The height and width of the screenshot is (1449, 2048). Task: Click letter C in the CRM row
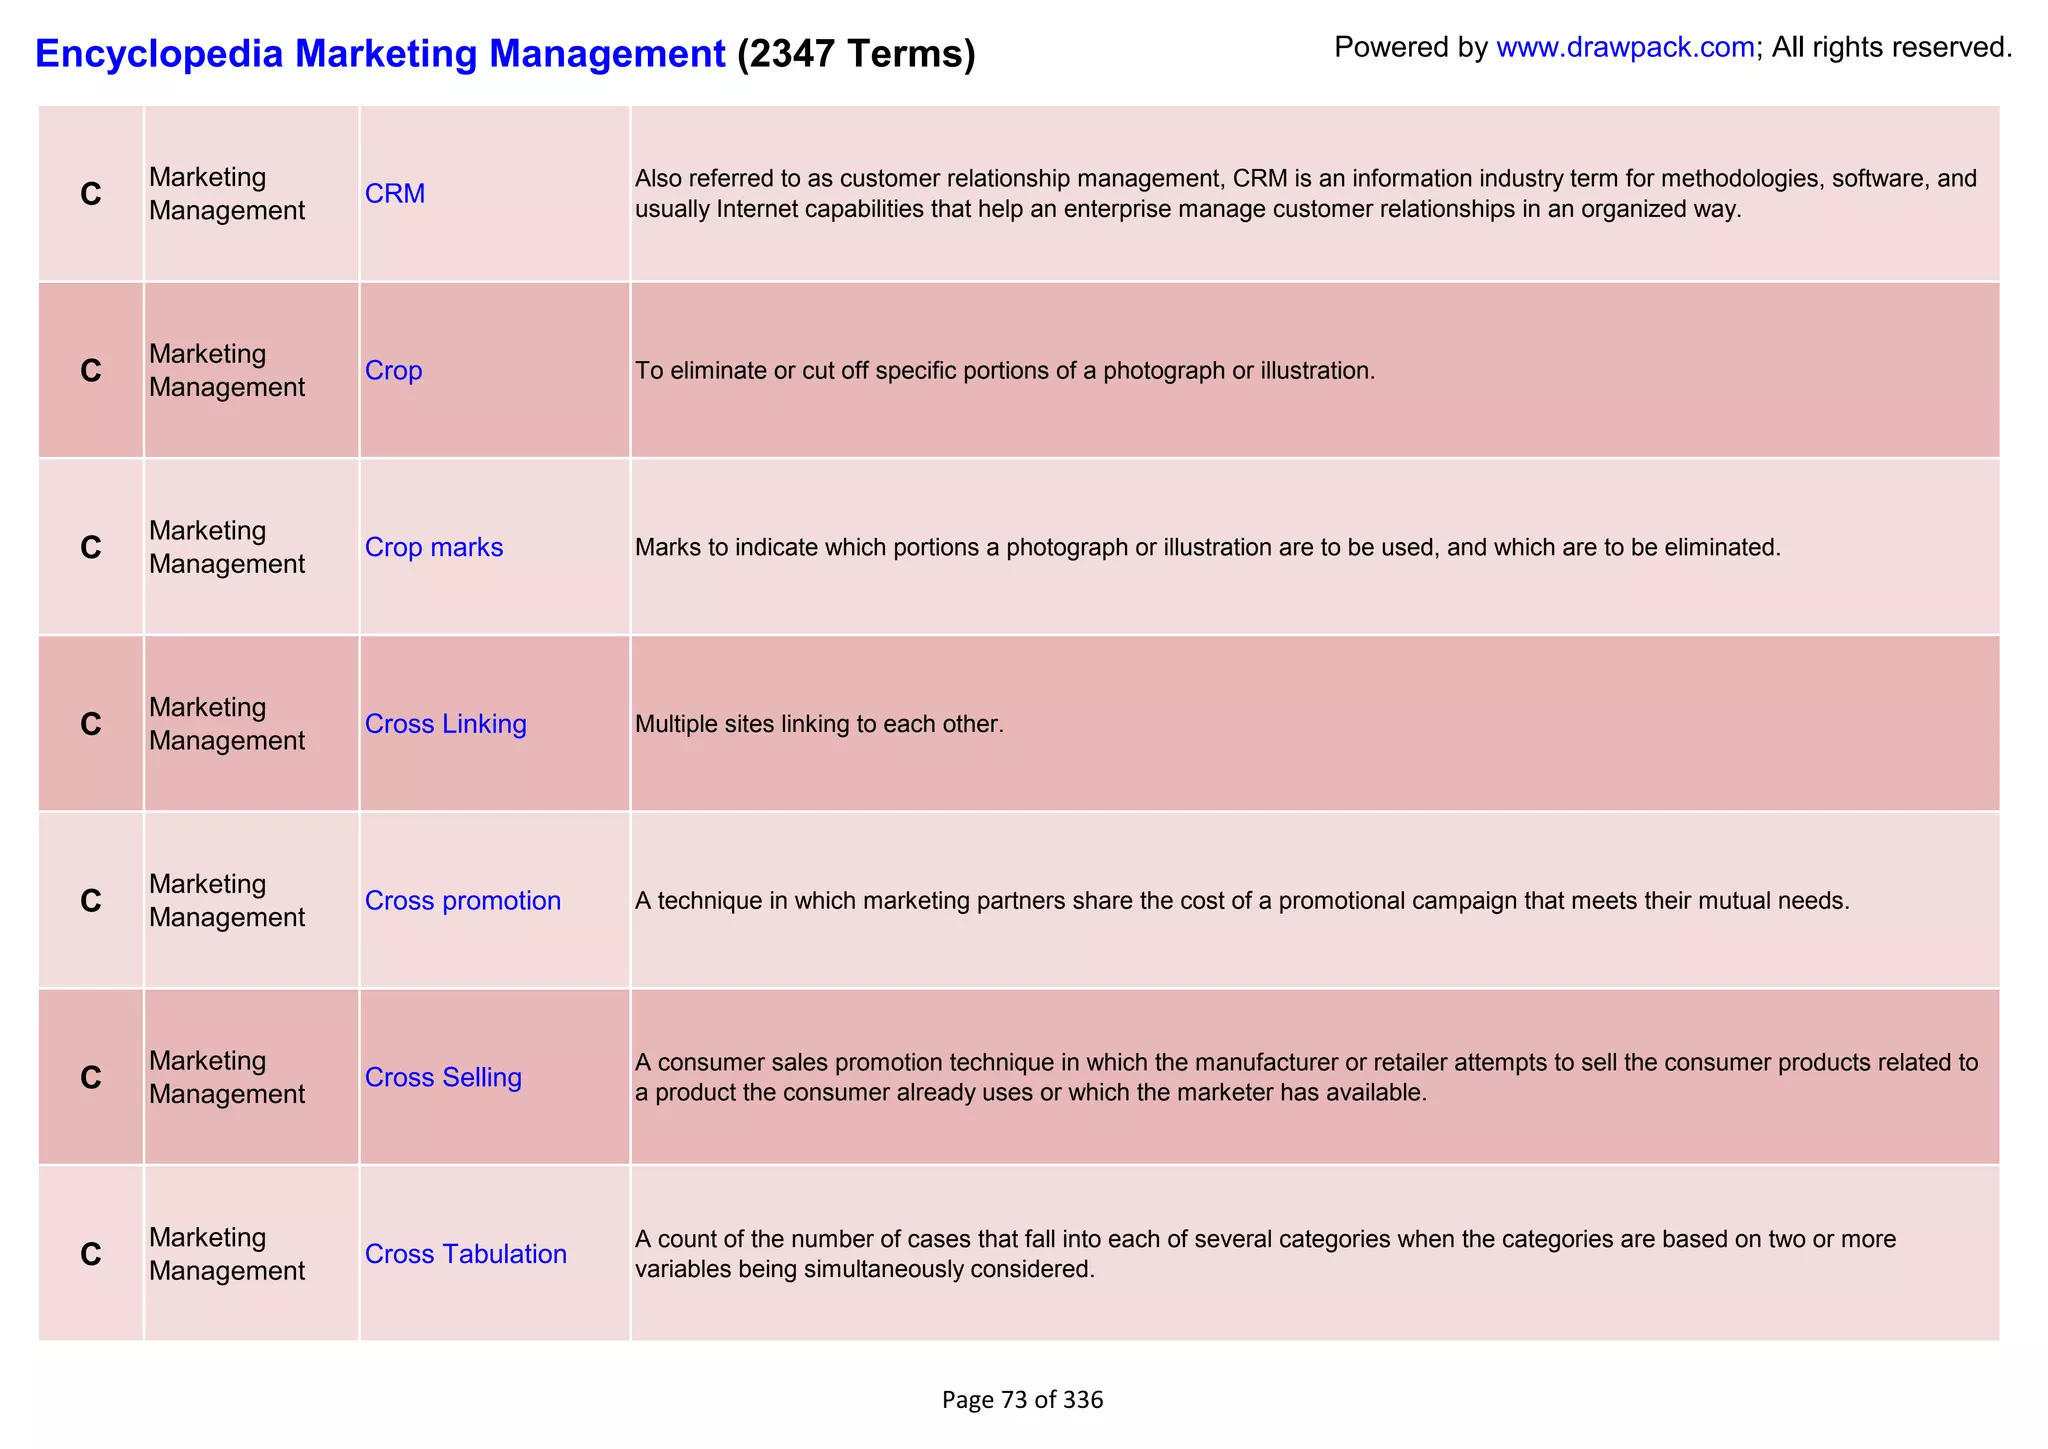coord(91,194)
